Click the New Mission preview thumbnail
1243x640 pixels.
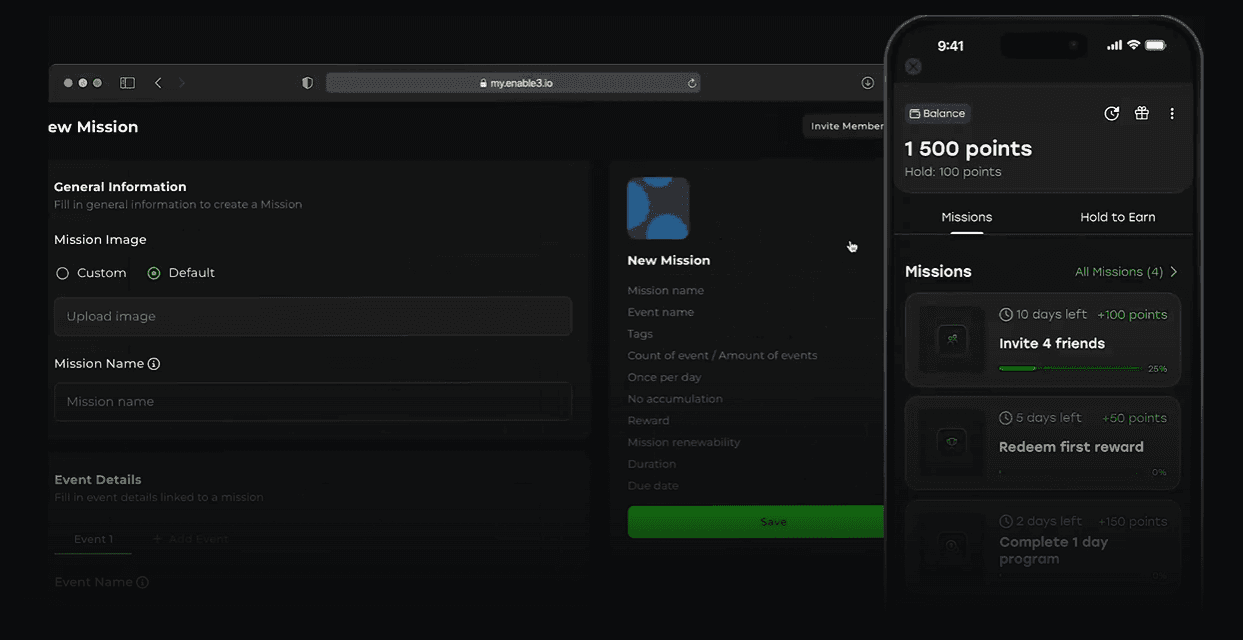click(x=658, y=208)
